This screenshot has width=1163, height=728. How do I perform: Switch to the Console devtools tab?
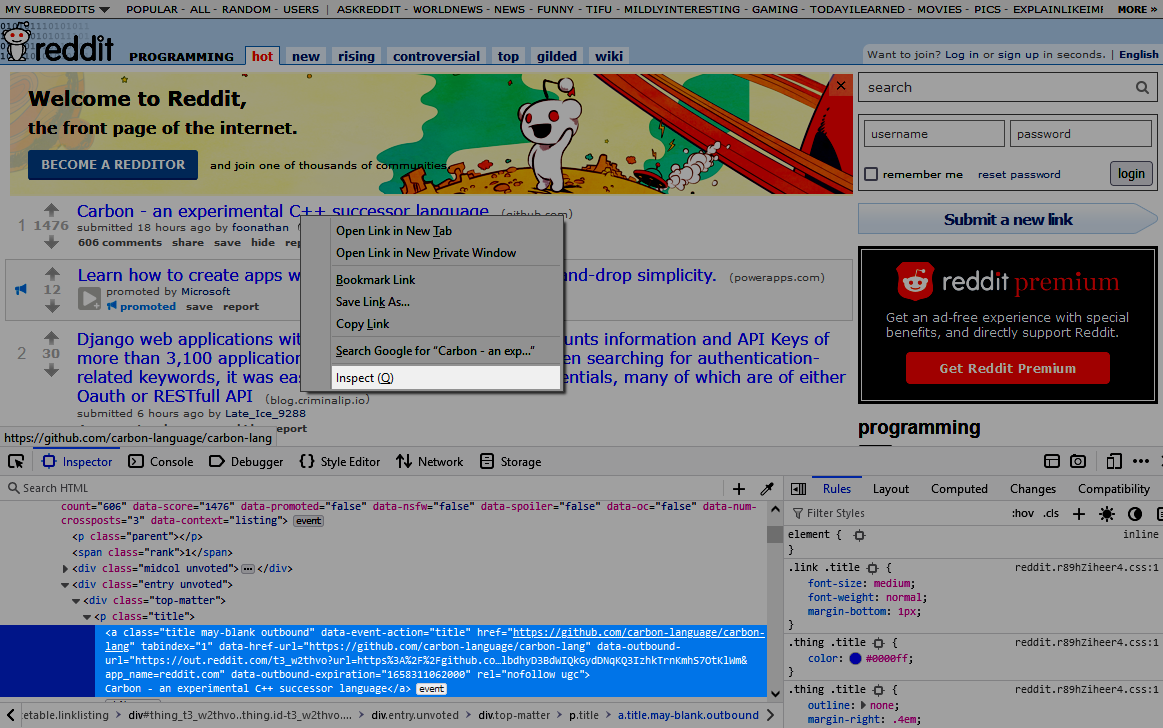pyautogui.click(x=161, y=462)
